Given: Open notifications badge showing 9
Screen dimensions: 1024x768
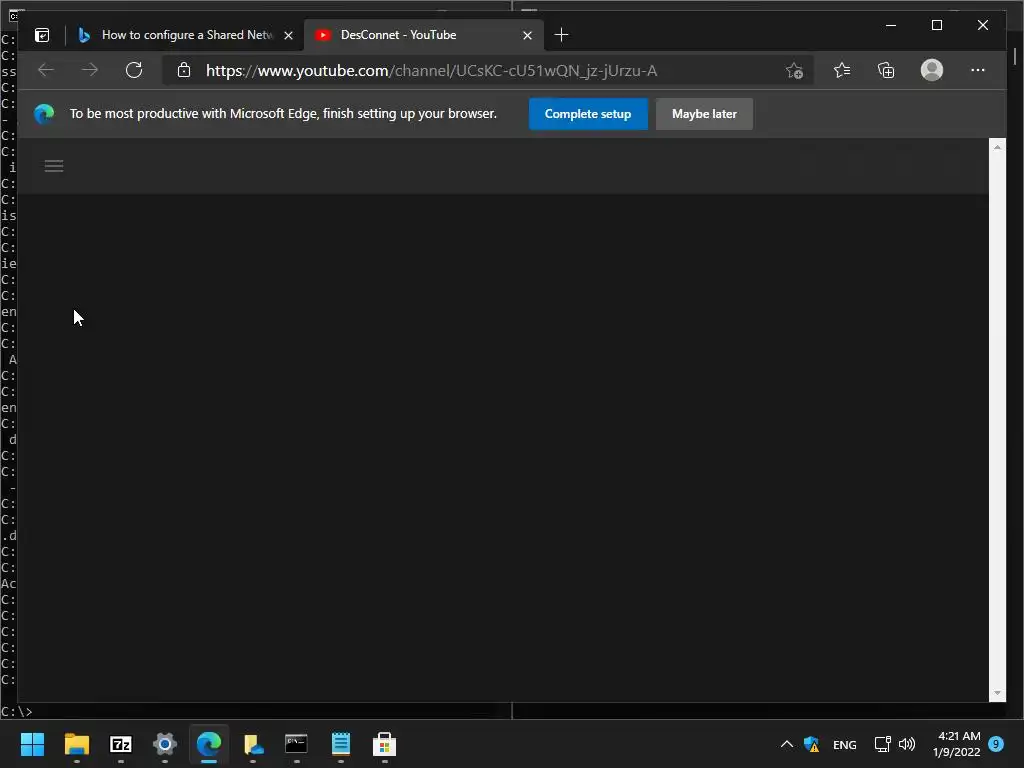Looking at the screenshot, I should click(996, 744).
